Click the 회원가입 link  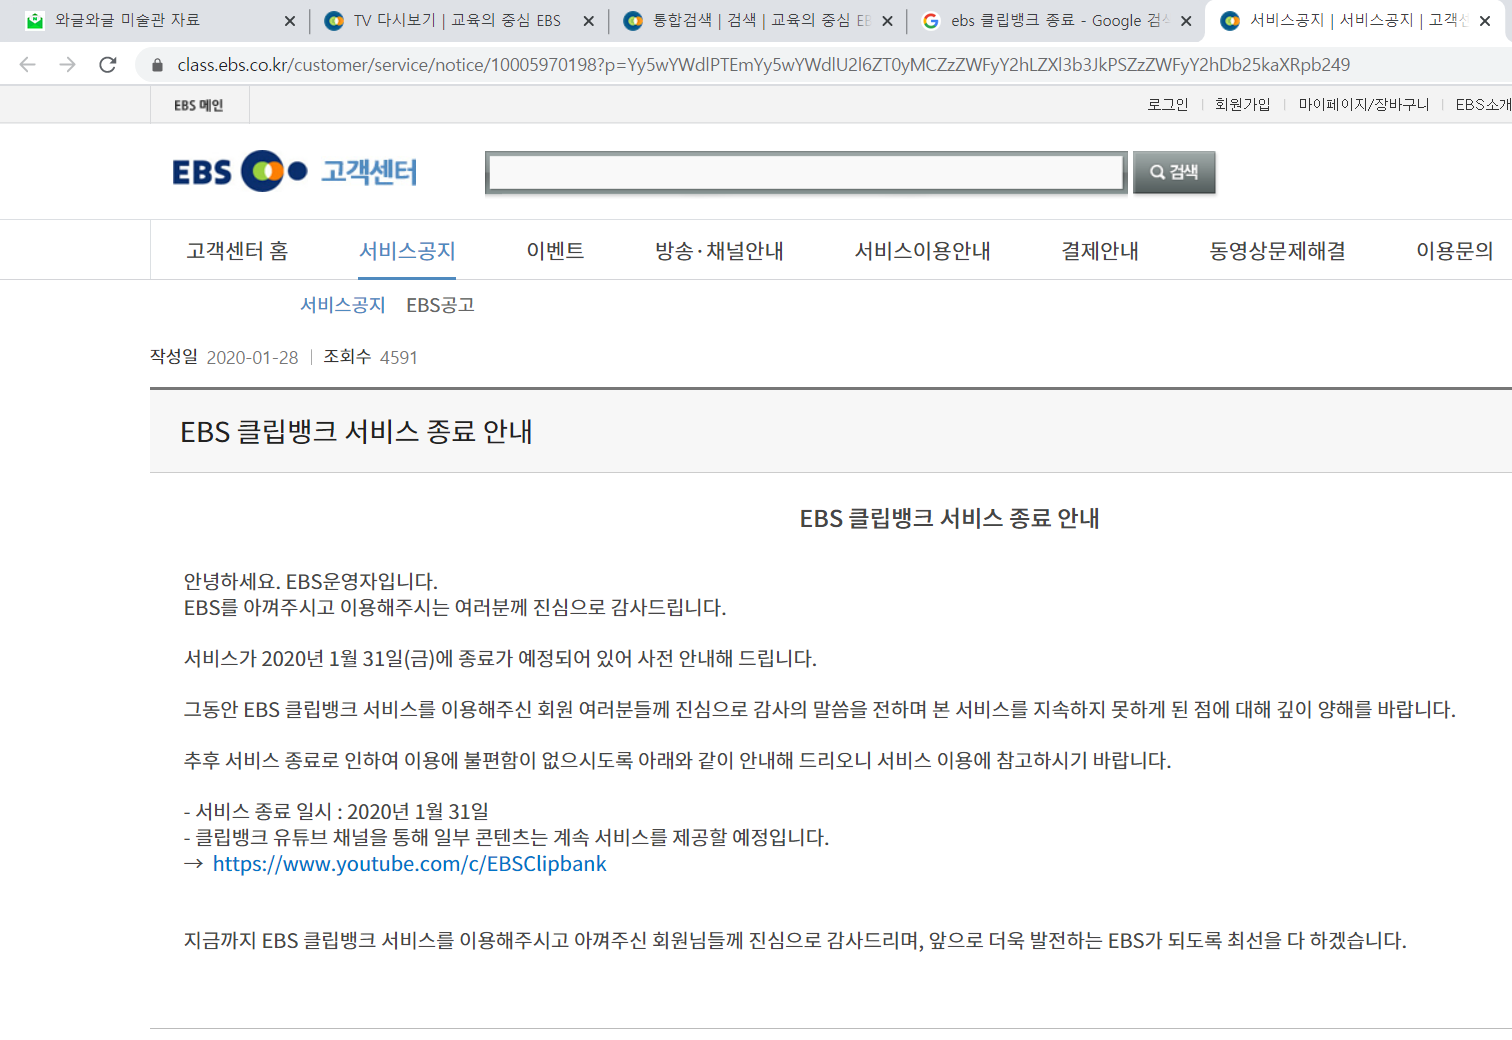pyautogui.click(x=1242, y=104)
